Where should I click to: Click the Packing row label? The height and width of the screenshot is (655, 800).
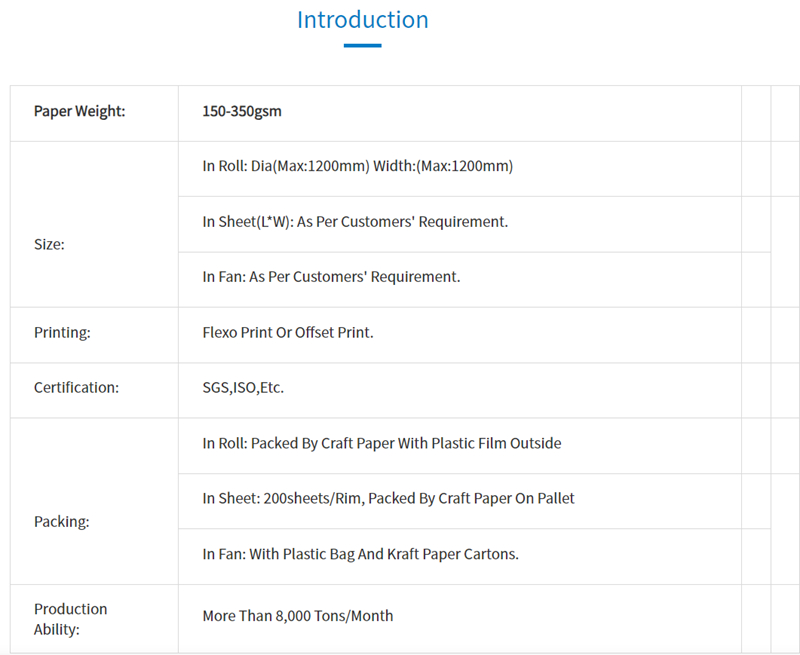pyautogui.click(x=62, y=521)
